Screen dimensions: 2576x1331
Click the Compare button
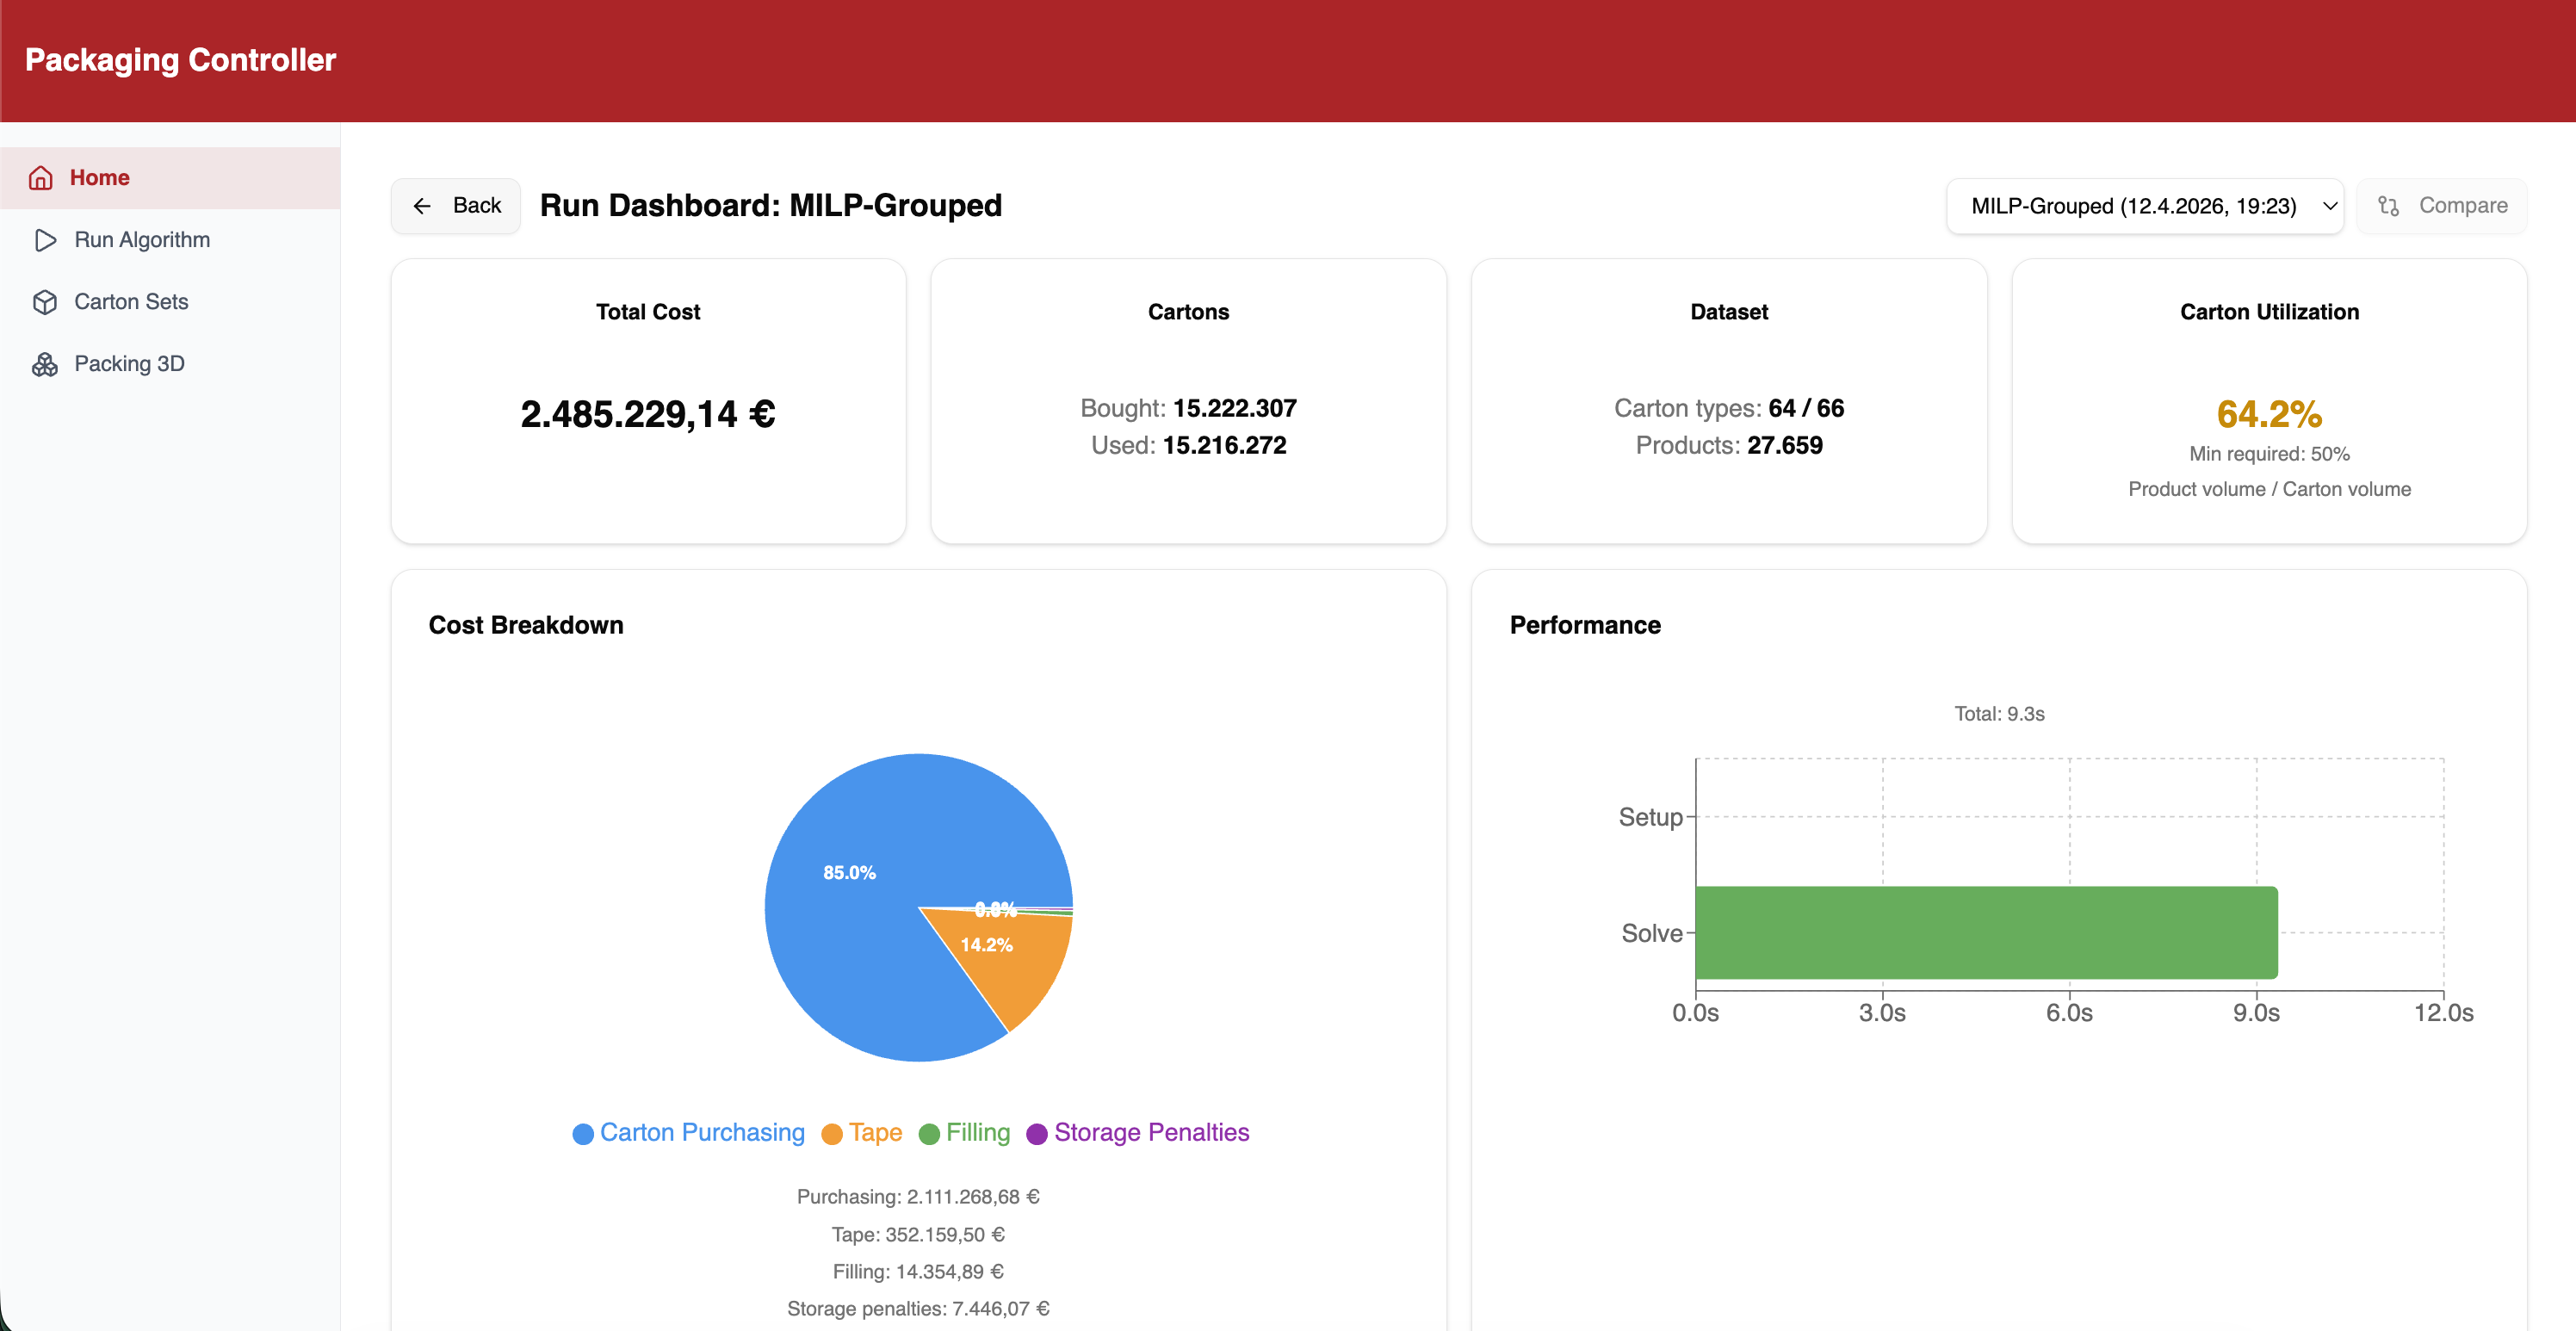tap(2442, 206)
